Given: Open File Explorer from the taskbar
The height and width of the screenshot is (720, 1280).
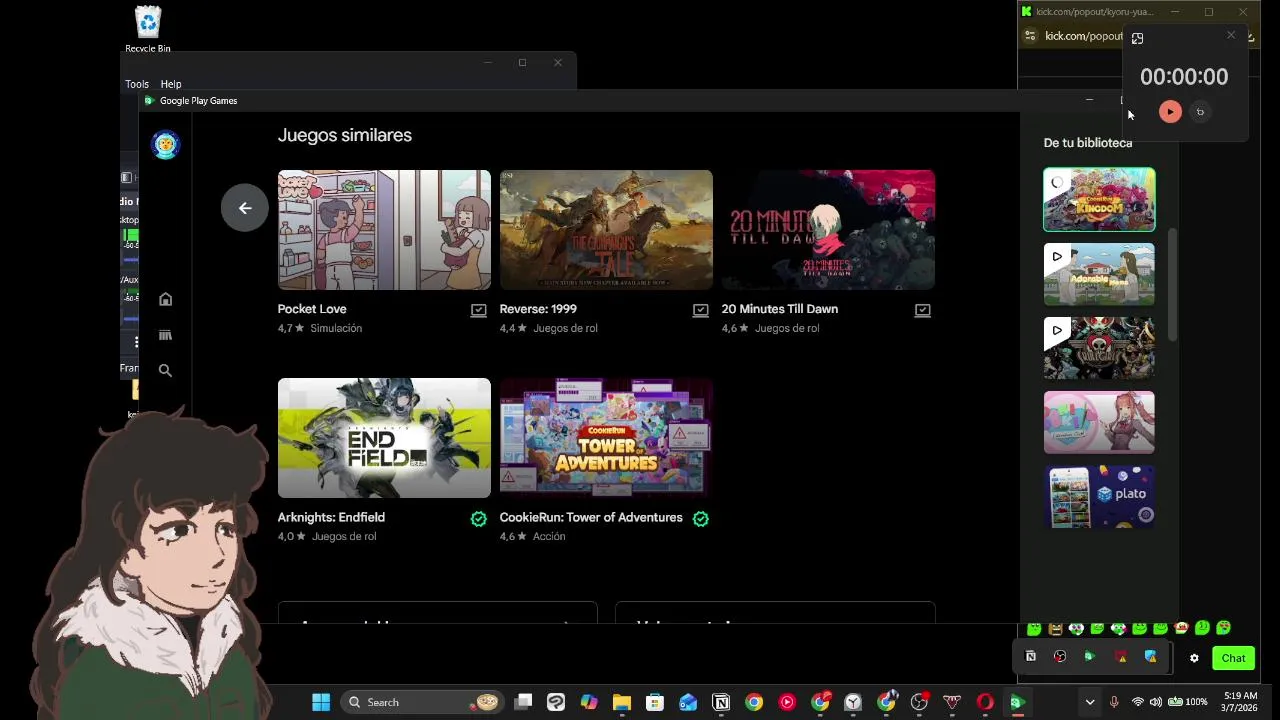Looking at the screenshot, I should (x=622, y=702).
